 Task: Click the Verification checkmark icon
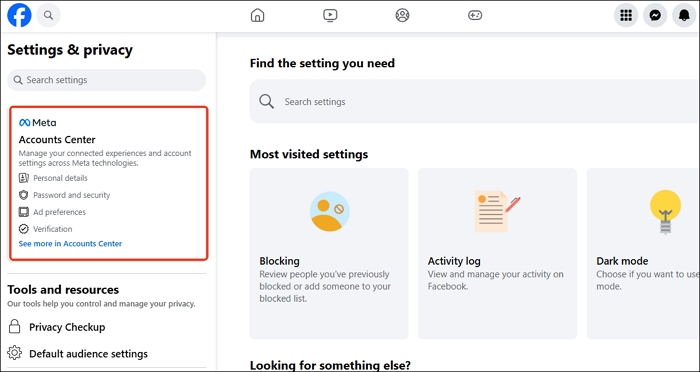coord(24,229)
